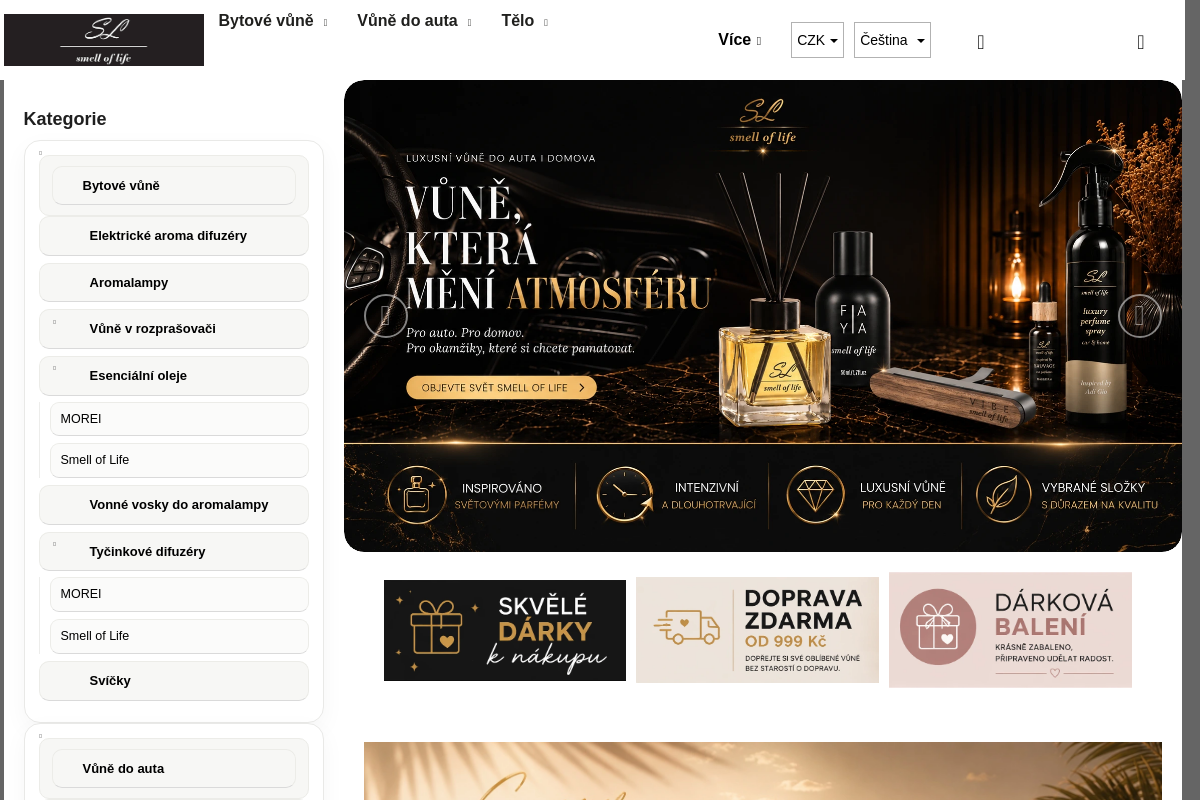
Task: Click the Smell of Life logo
Action: pyautogui.click(x=104, y=40)
